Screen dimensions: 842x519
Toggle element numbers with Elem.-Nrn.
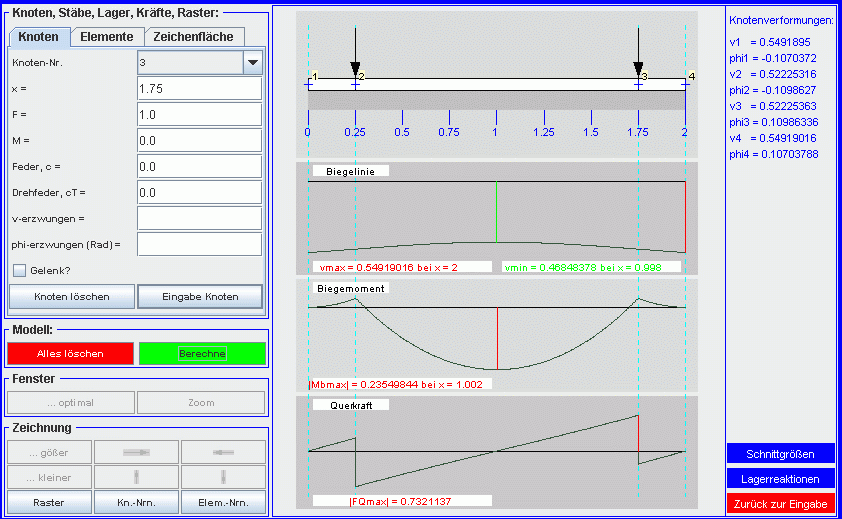tap(223, 503)
